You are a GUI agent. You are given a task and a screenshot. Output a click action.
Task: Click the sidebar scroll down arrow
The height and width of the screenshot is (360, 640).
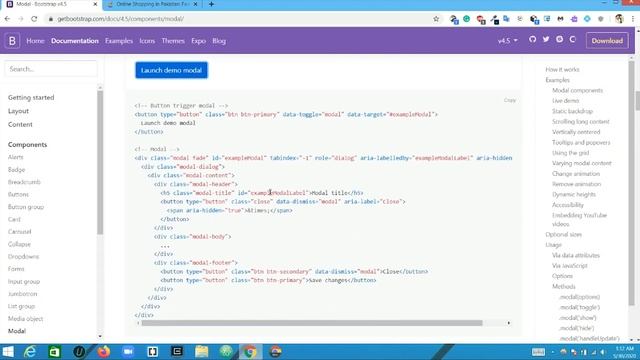pyautogui.click(x=100, y=336)
